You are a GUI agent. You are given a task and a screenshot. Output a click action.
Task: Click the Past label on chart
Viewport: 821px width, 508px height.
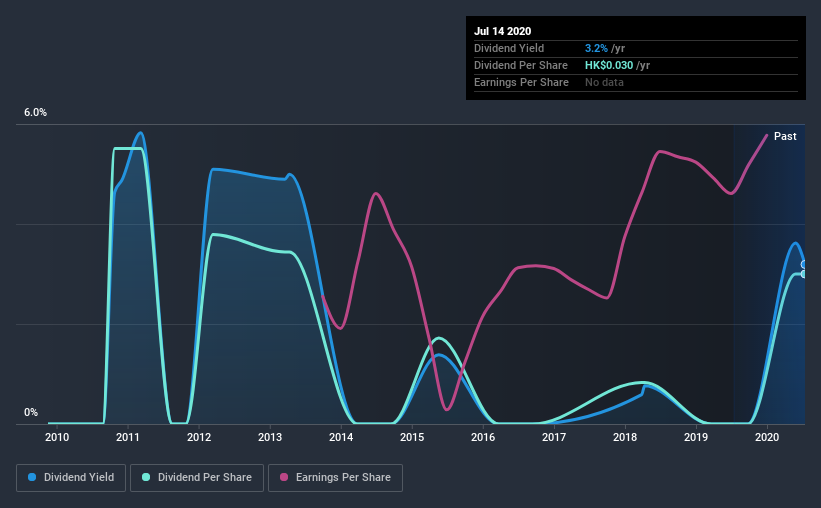point(785,136)
